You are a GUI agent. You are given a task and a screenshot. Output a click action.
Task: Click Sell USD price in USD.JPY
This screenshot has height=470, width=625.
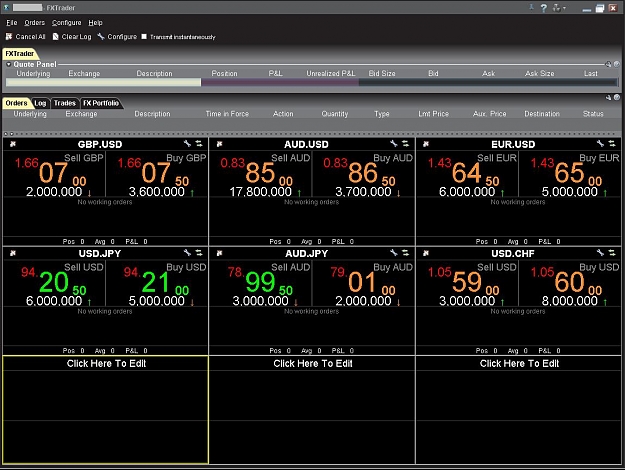[55, 283]
